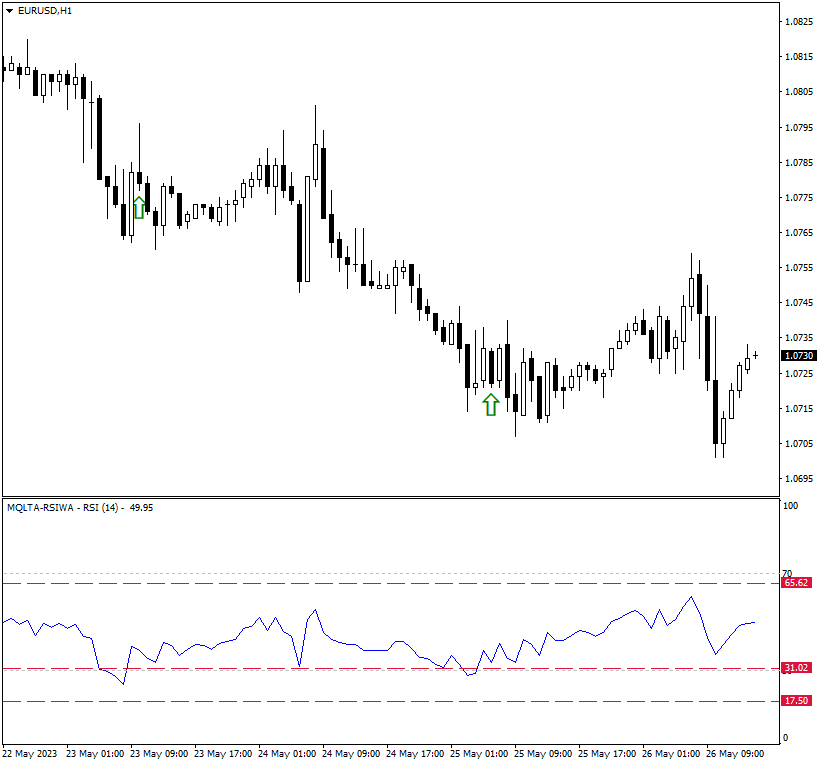Click the 1.0705 price scale label

coord(799,443)
